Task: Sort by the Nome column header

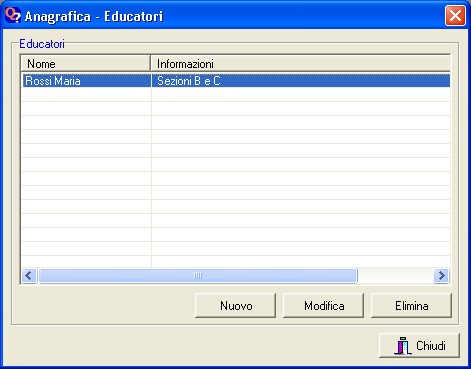Action: (86, 63)
